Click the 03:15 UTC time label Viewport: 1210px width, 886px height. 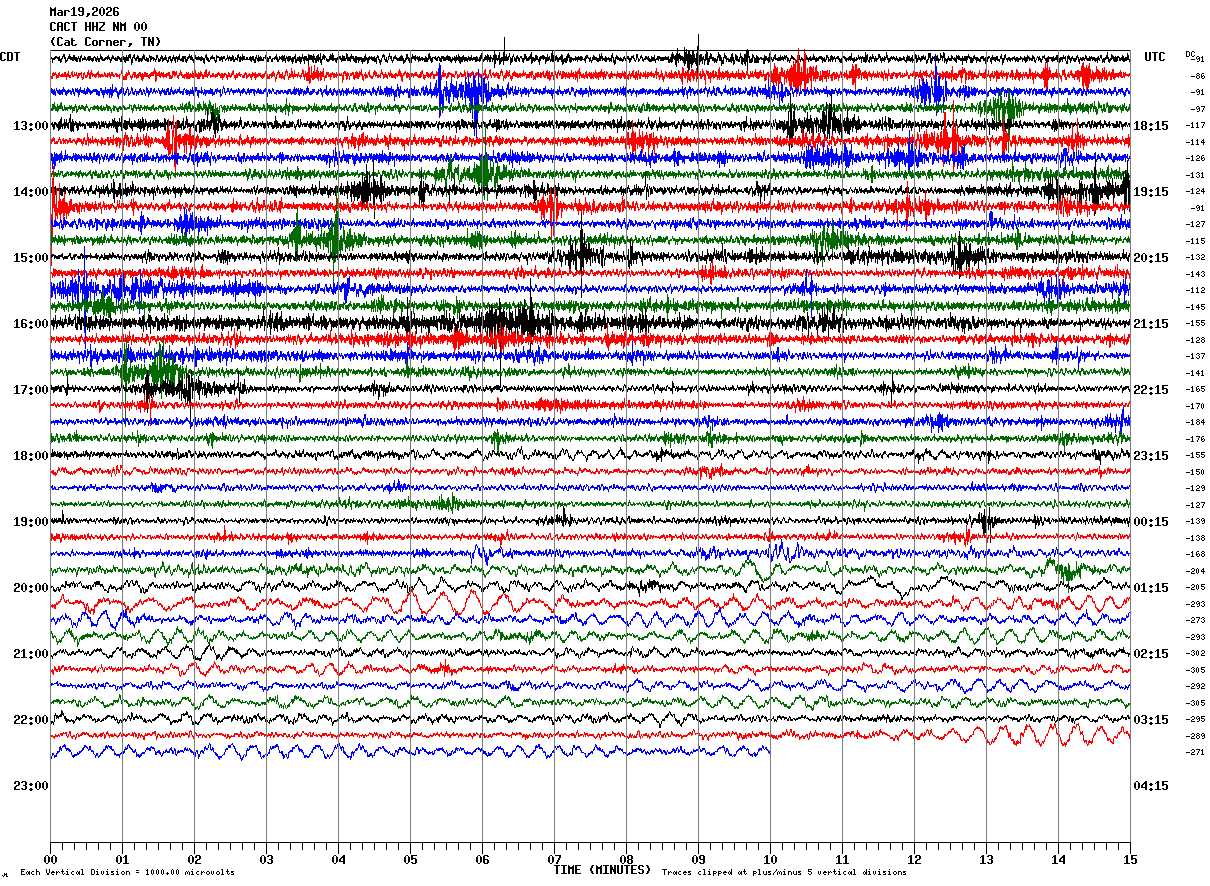coord(1151,720)
